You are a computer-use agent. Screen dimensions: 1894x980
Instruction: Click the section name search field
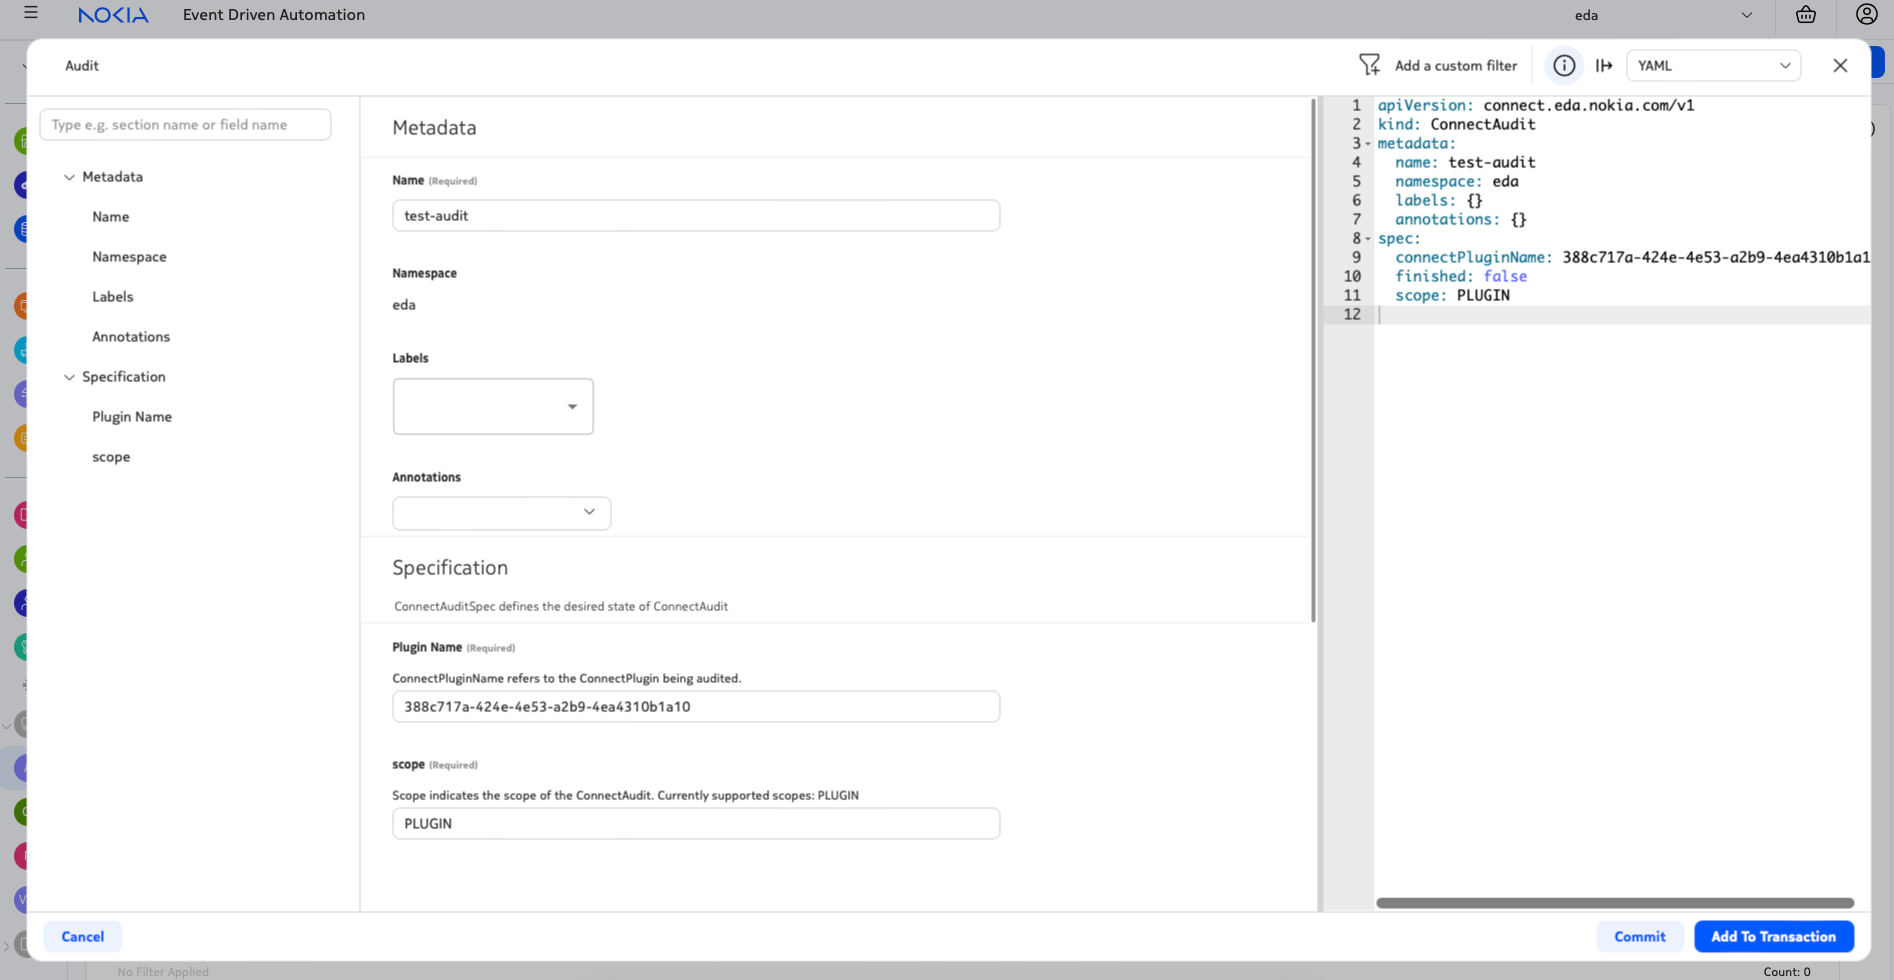pyautogui.click(x=185, y=124)
